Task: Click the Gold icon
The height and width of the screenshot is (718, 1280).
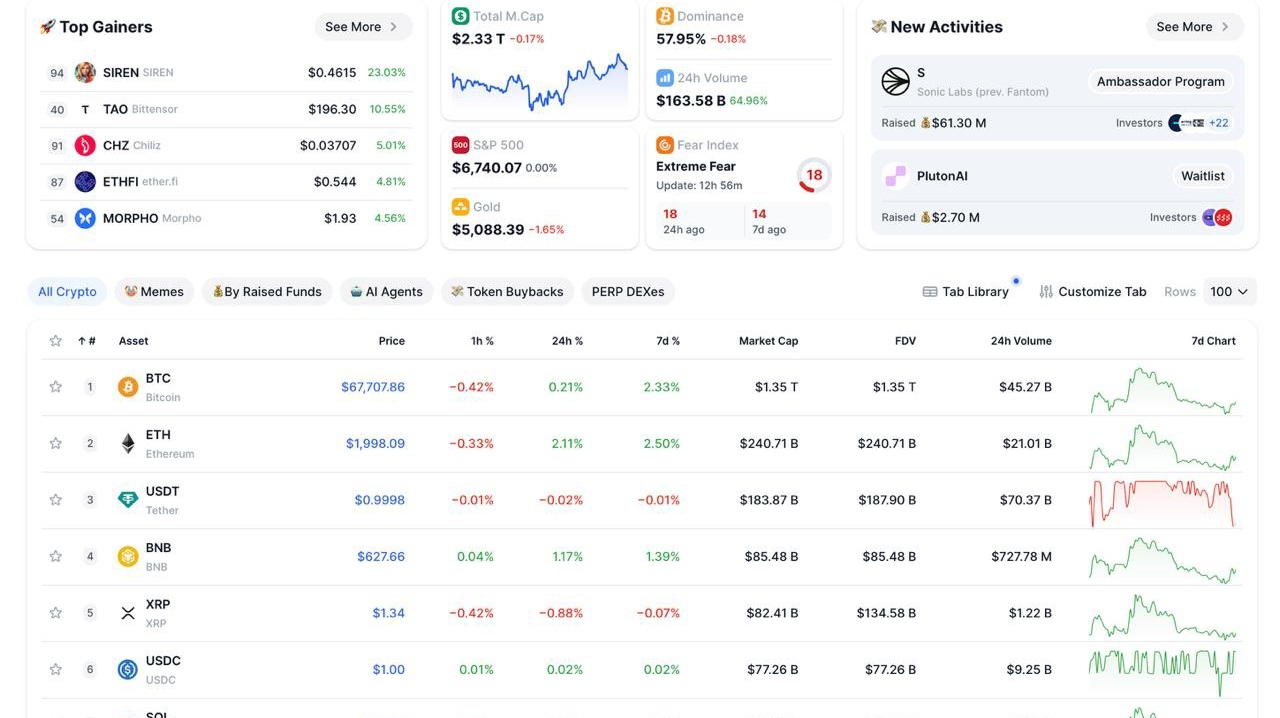Action: [460, 207]
